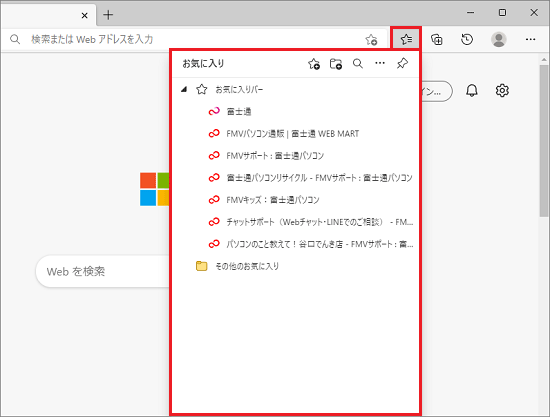Viewport: 550px width, 417px height.
Task: Click the page vertical scrollbar
Action: click(544, 140)
